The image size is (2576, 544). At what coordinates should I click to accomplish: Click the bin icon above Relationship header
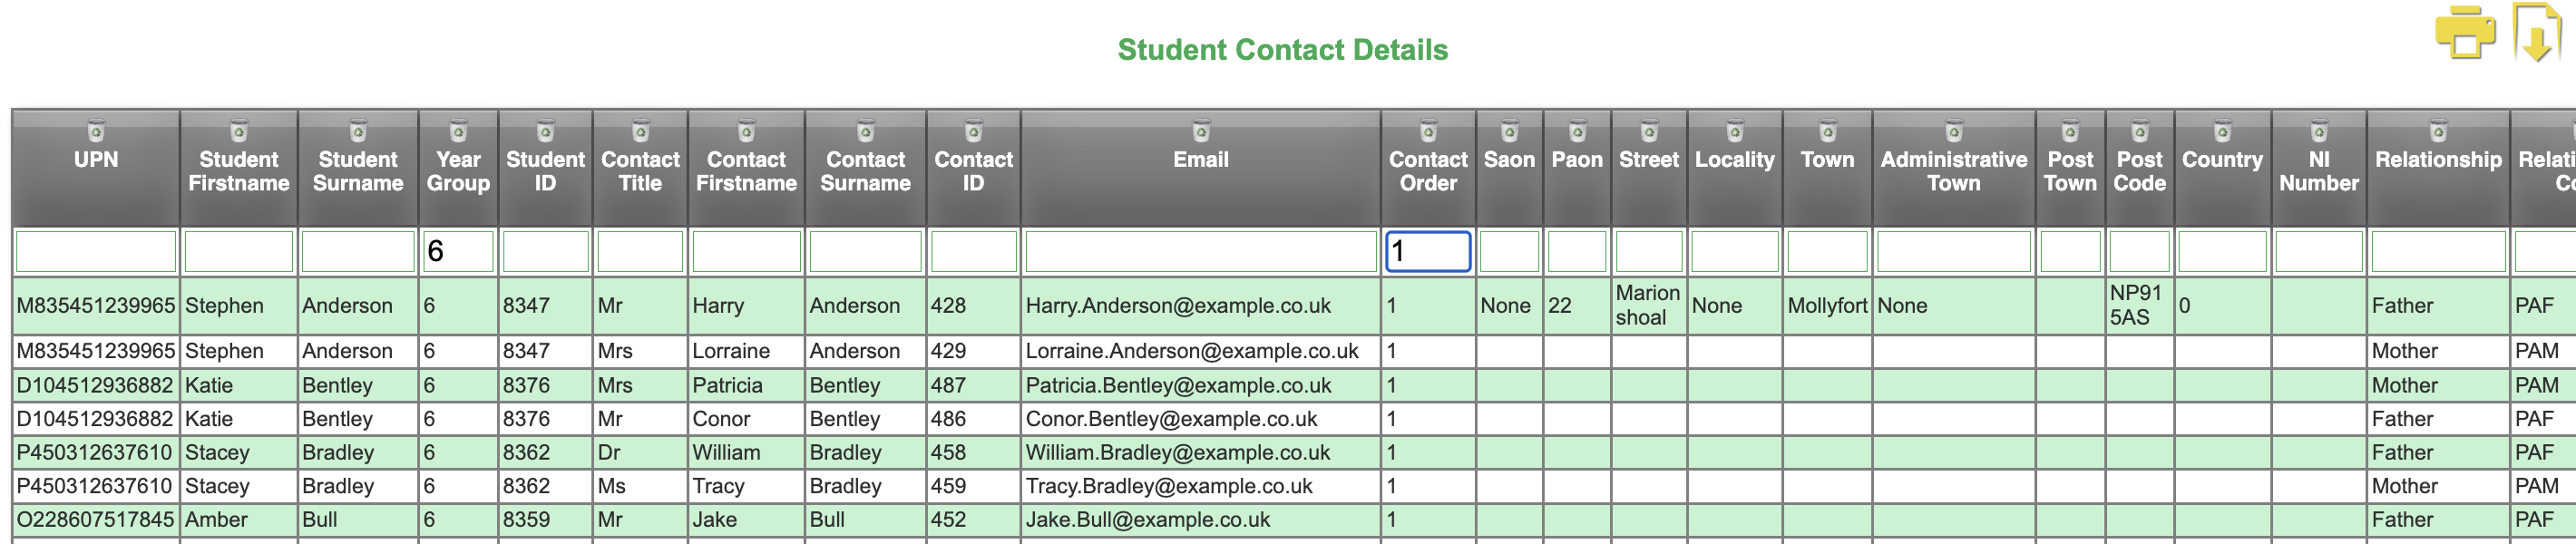[2439, 131]
